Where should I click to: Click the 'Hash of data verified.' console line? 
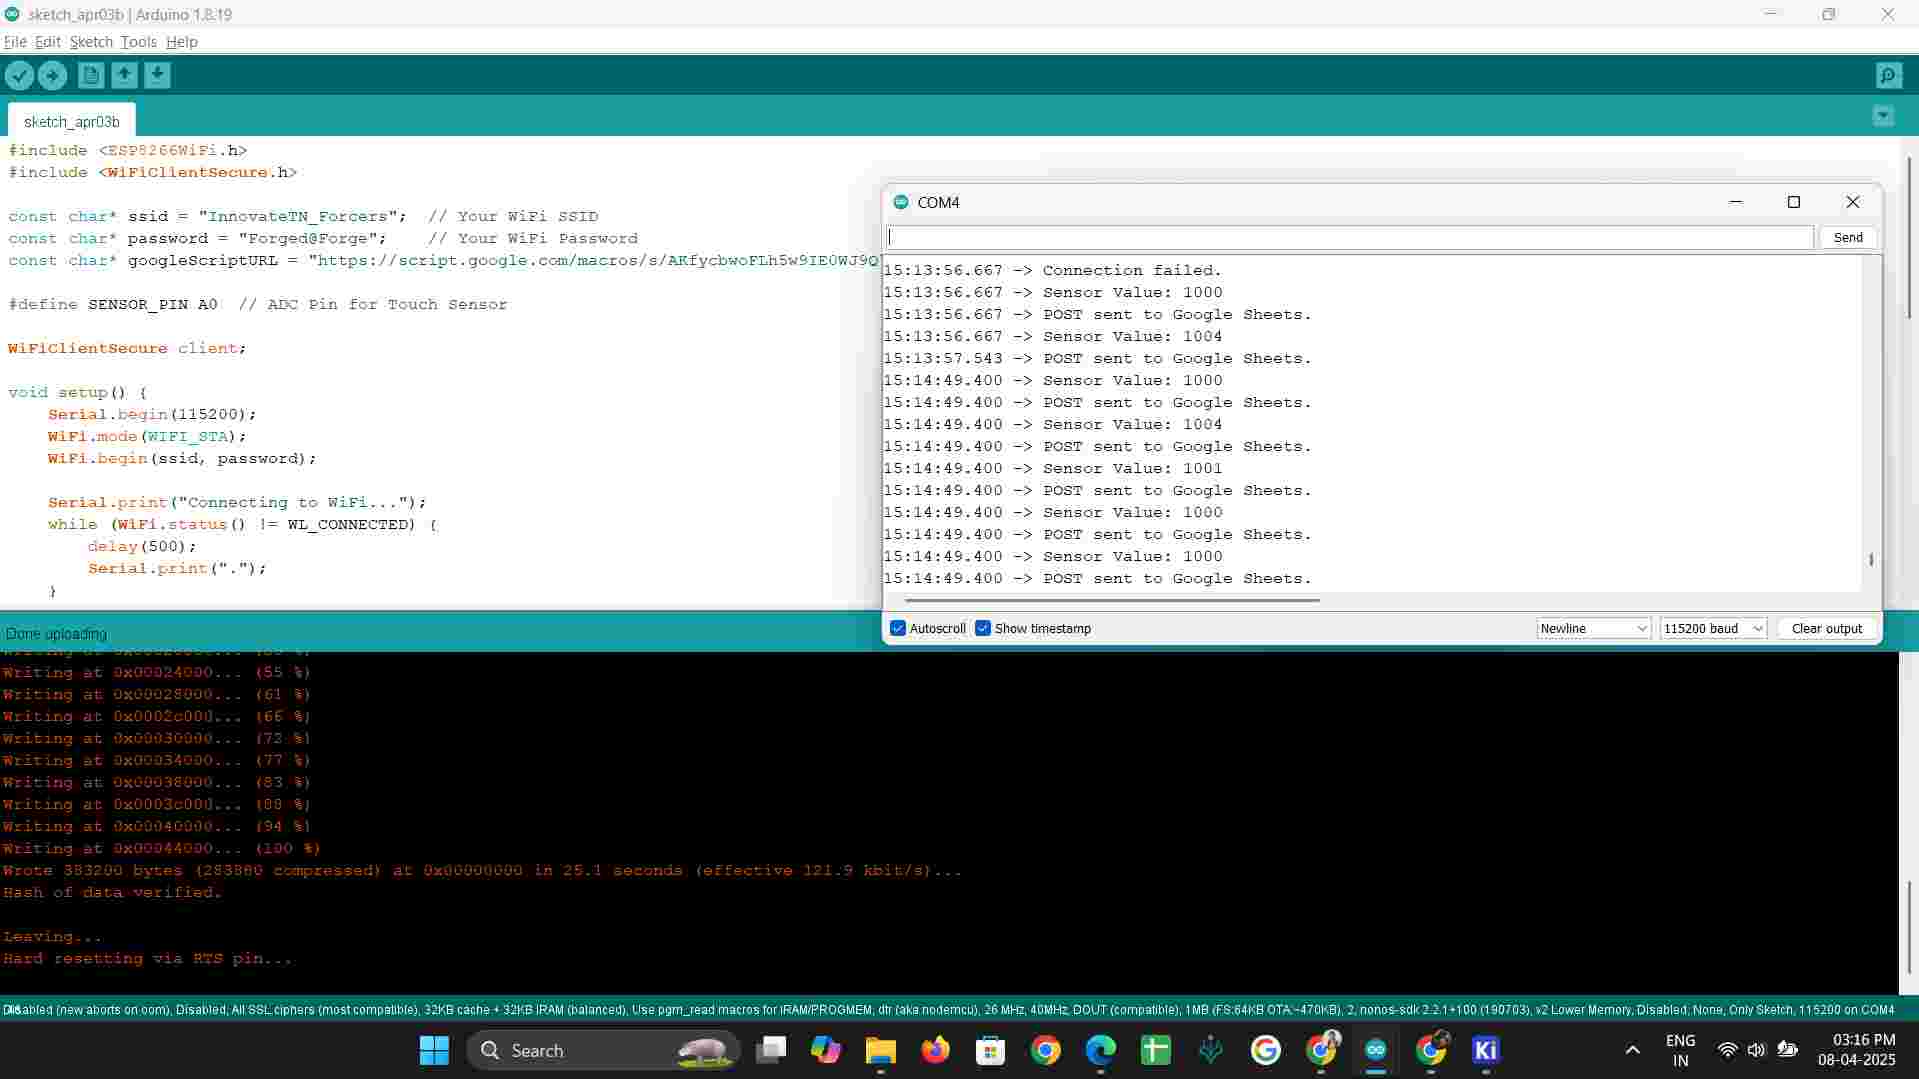click(112, 892)
